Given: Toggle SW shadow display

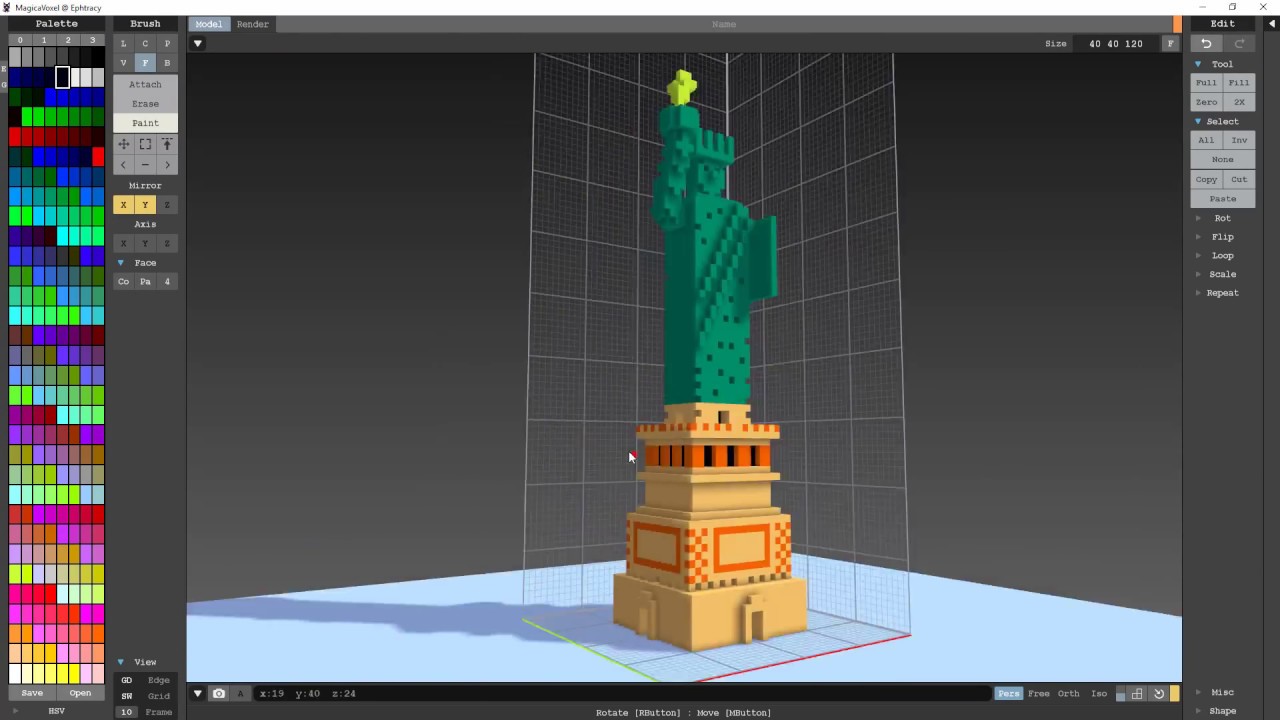Looking at the screenshot, I should click(126, 696).
